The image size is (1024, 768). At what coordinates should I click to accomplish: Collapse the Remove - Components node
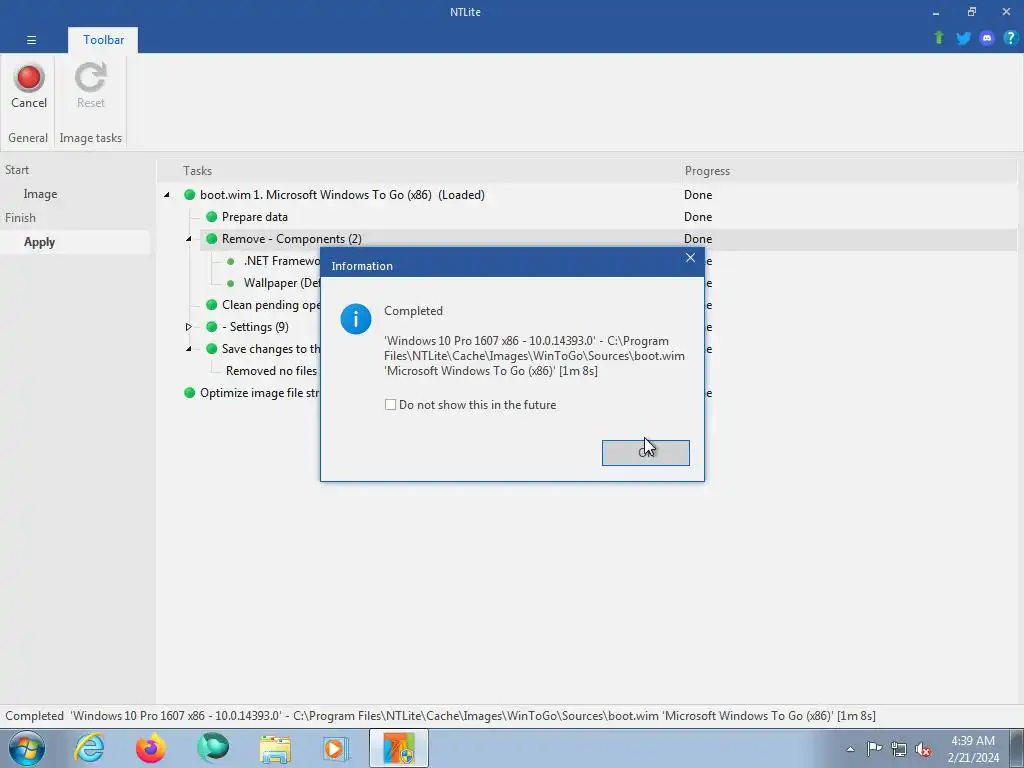tap(189, 239)
